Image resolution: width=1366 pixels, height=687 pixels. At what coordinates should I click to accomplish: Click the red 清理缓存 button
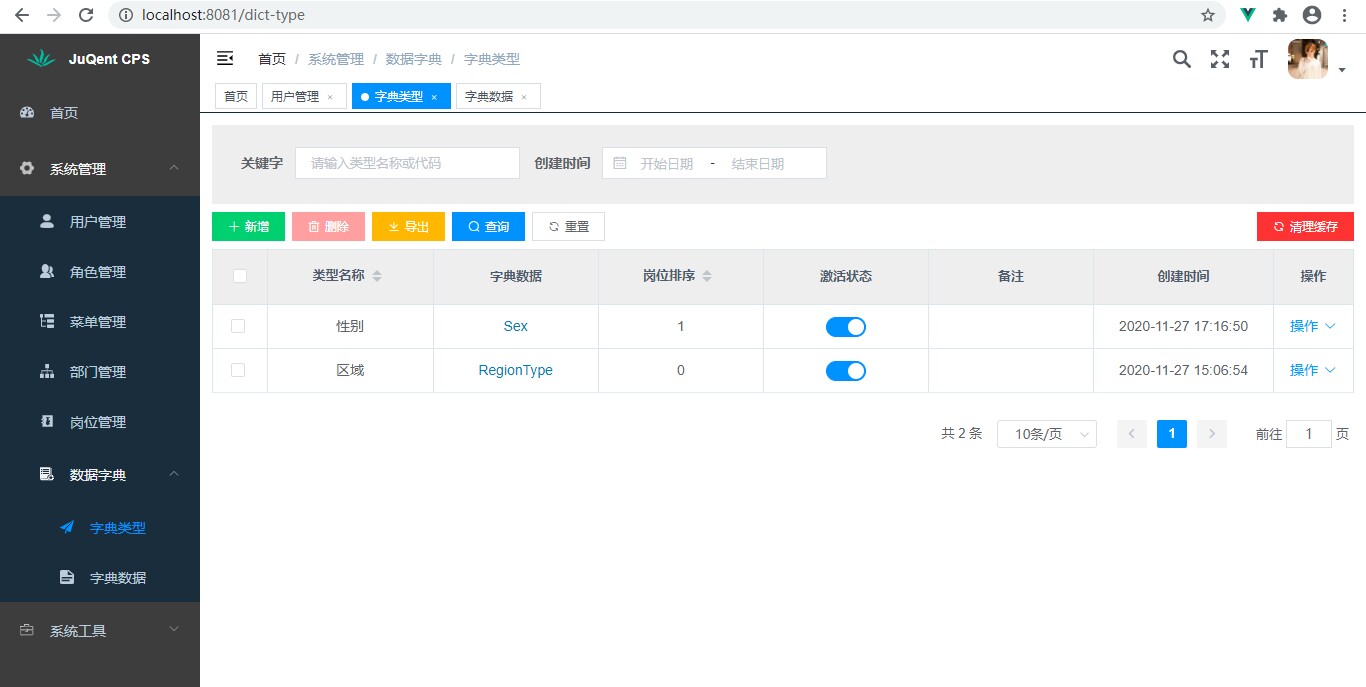click(x=1305, y=227)
